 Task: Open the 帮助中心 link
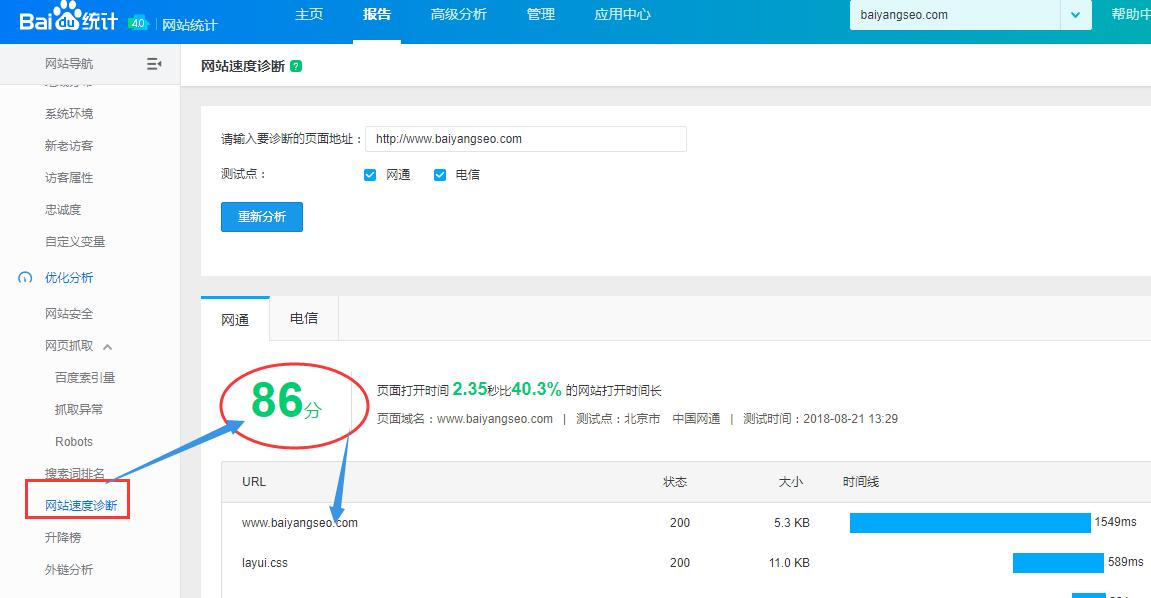(x=1130, y=14)
